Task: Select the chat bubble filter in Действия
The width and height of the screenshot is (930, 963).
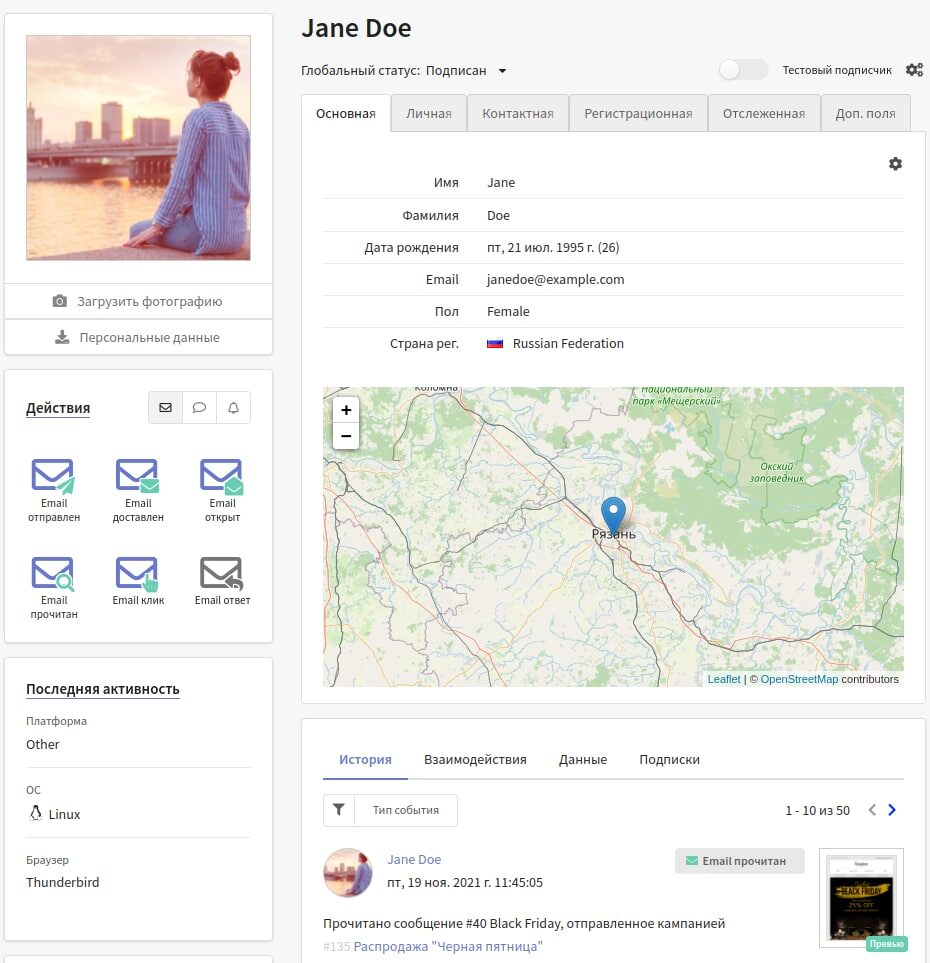Action: [199, 407]
